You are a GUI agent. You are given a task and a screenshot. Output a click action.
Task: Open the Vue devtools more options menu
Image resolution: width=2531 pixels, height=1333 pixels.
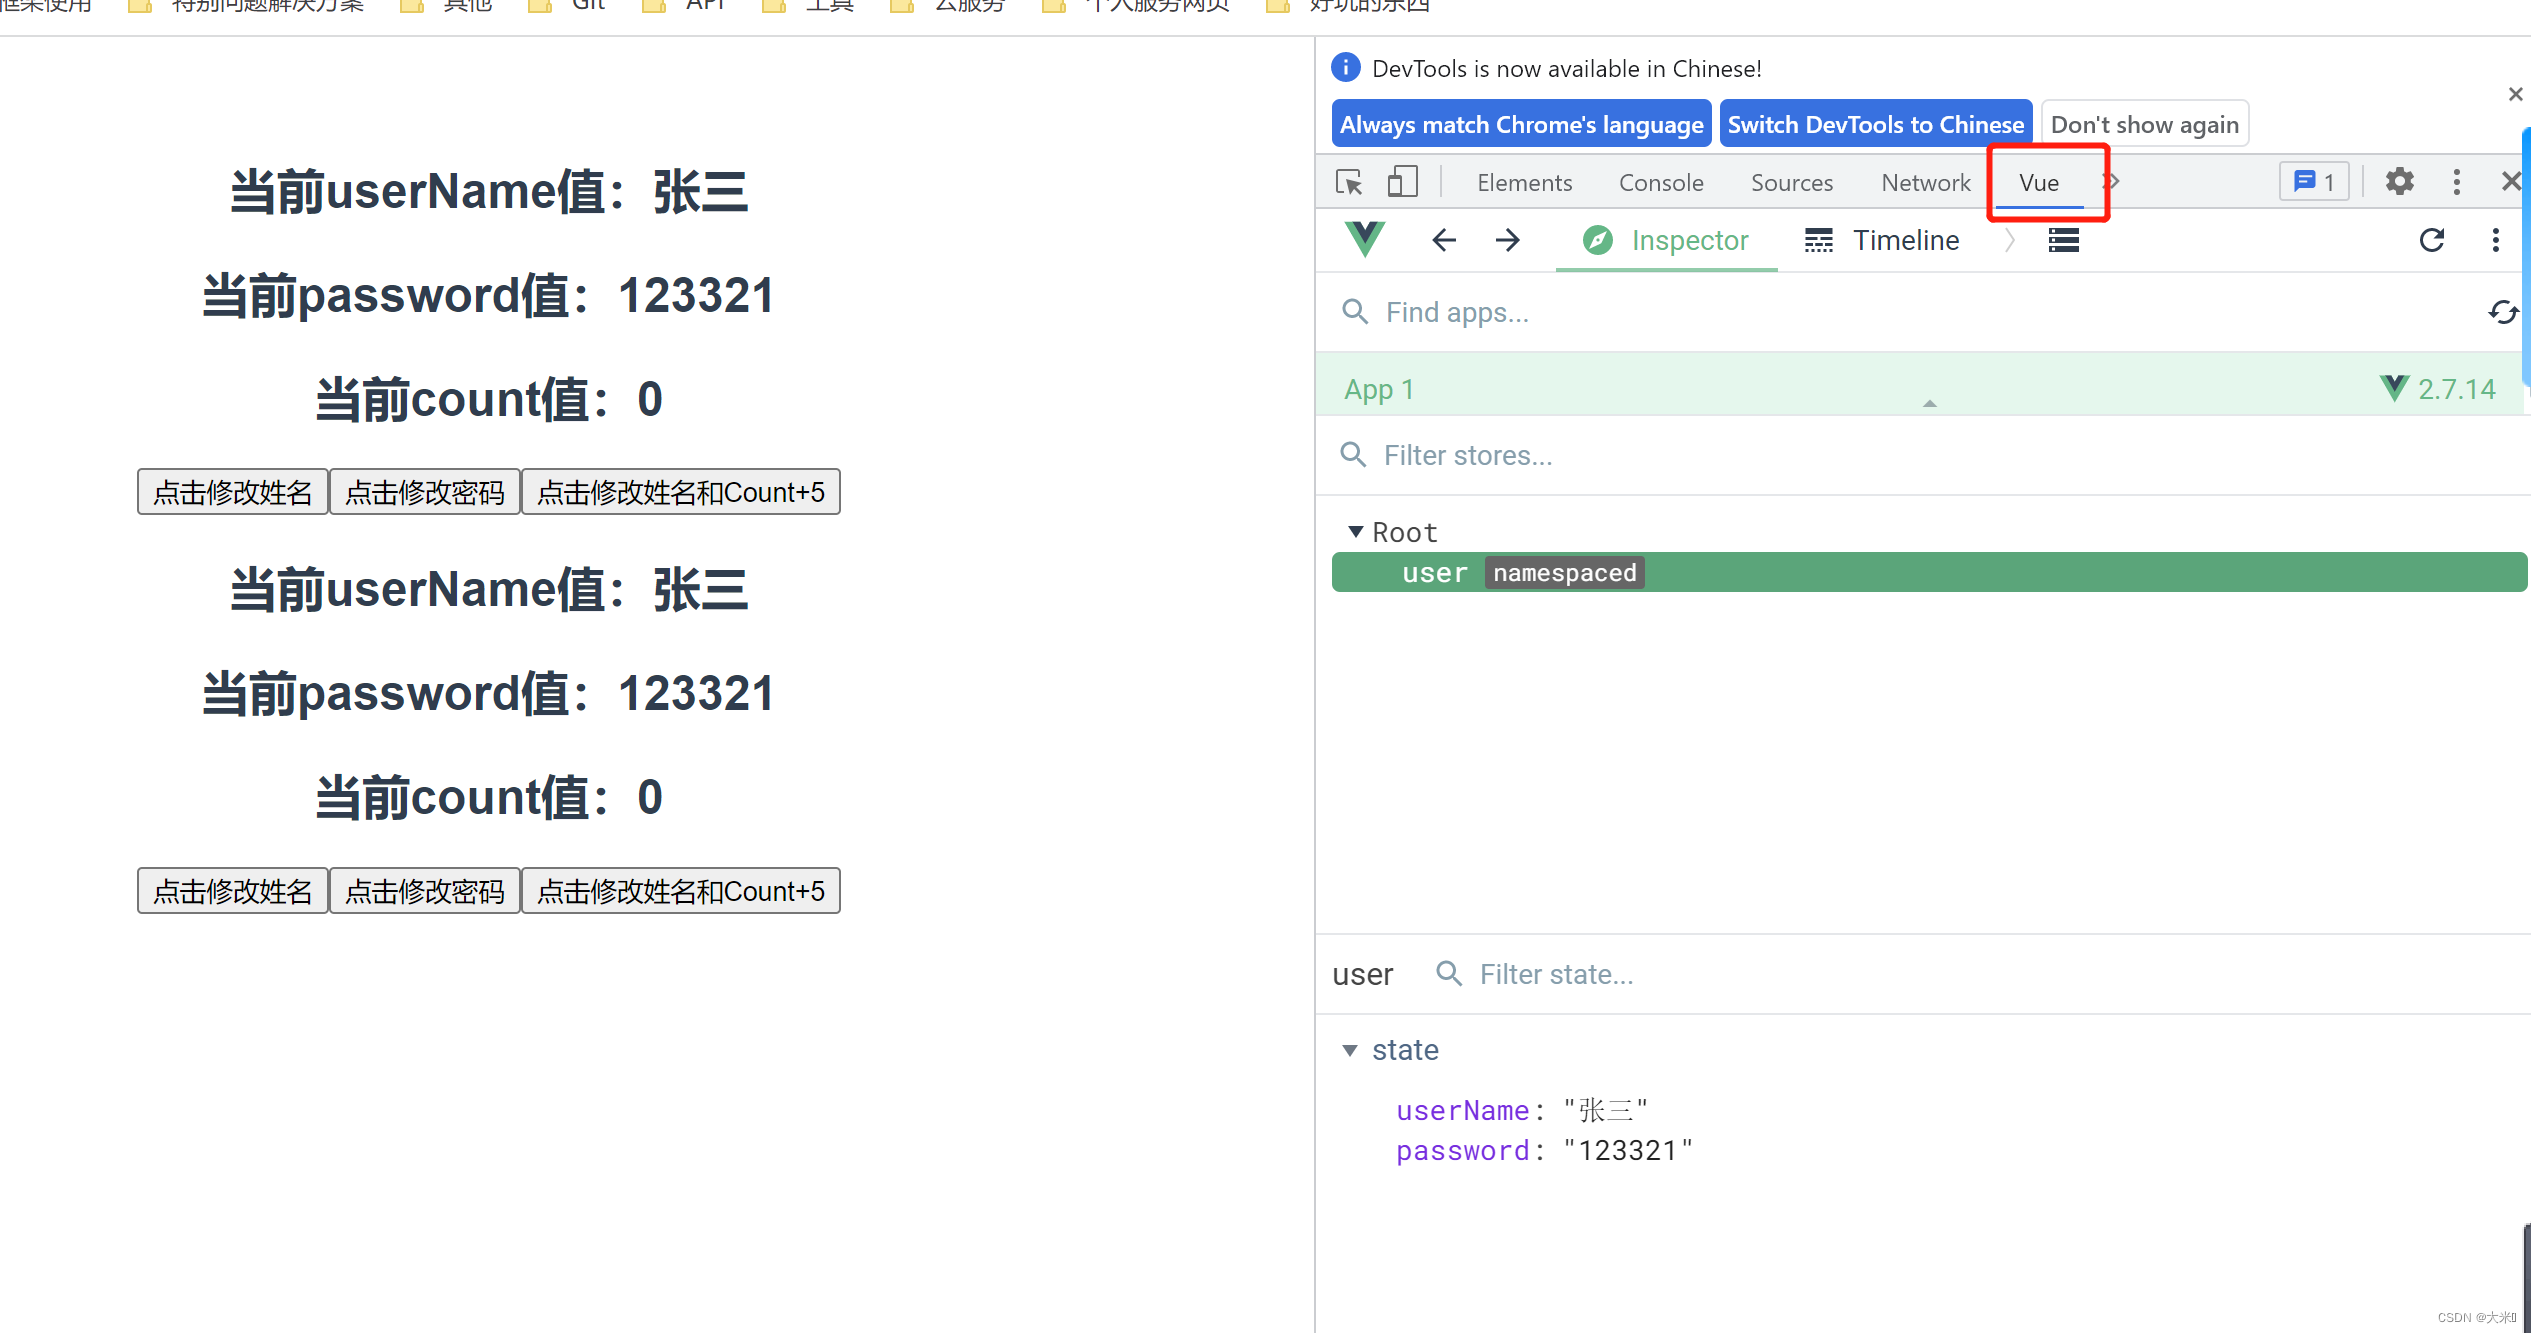click(2495, 240)
